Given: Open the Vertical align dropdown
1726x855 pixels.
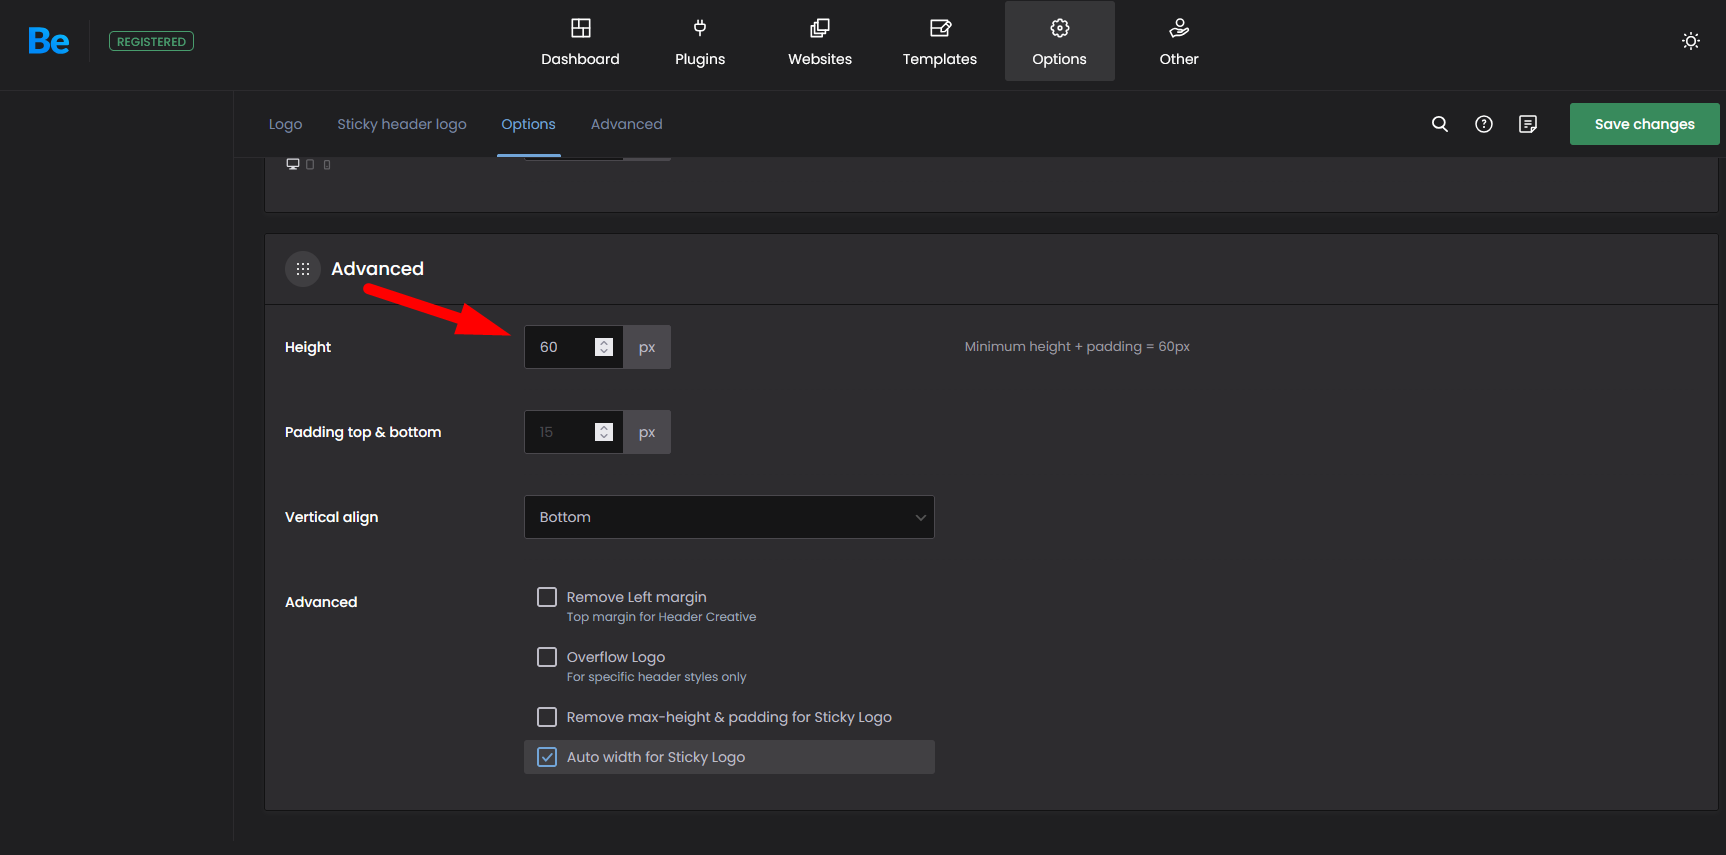Looking at the screenshot, I should [x=729, y=517].
